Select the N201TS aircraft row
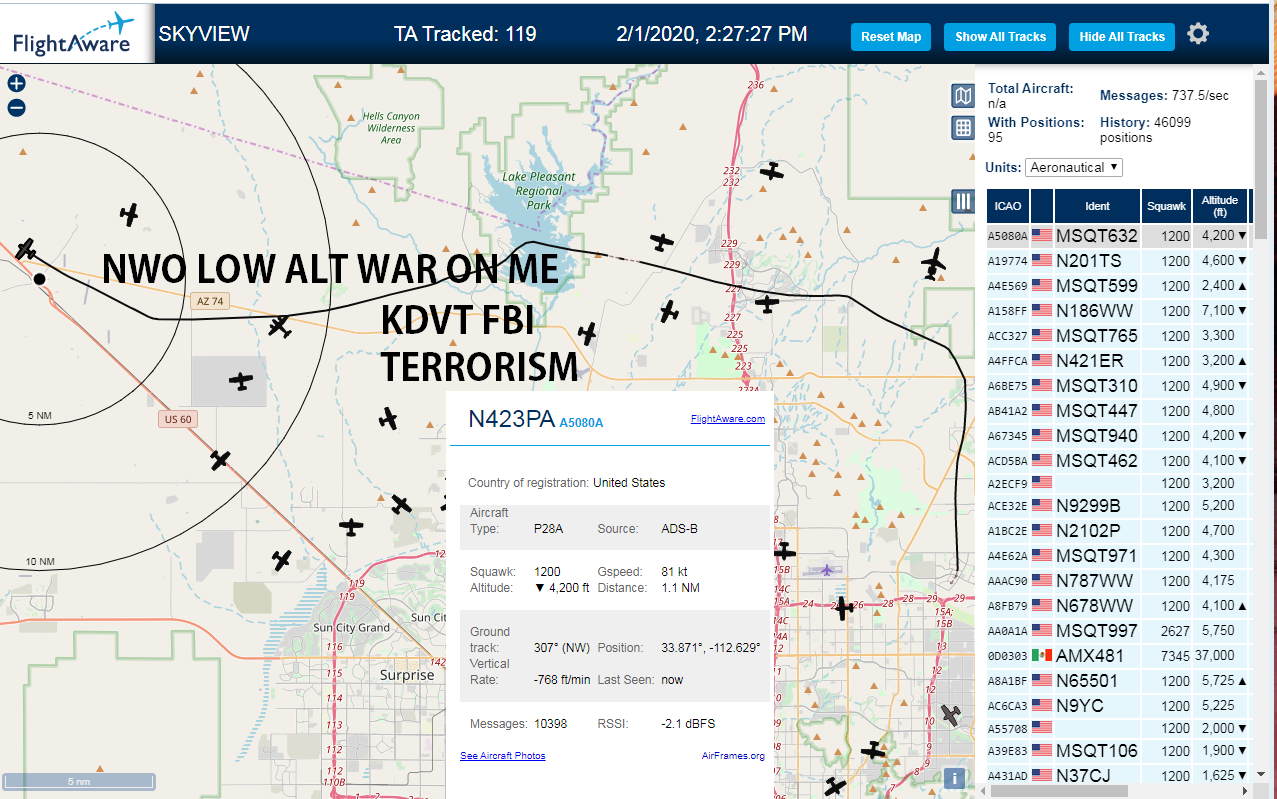 tap(1118, 261)
